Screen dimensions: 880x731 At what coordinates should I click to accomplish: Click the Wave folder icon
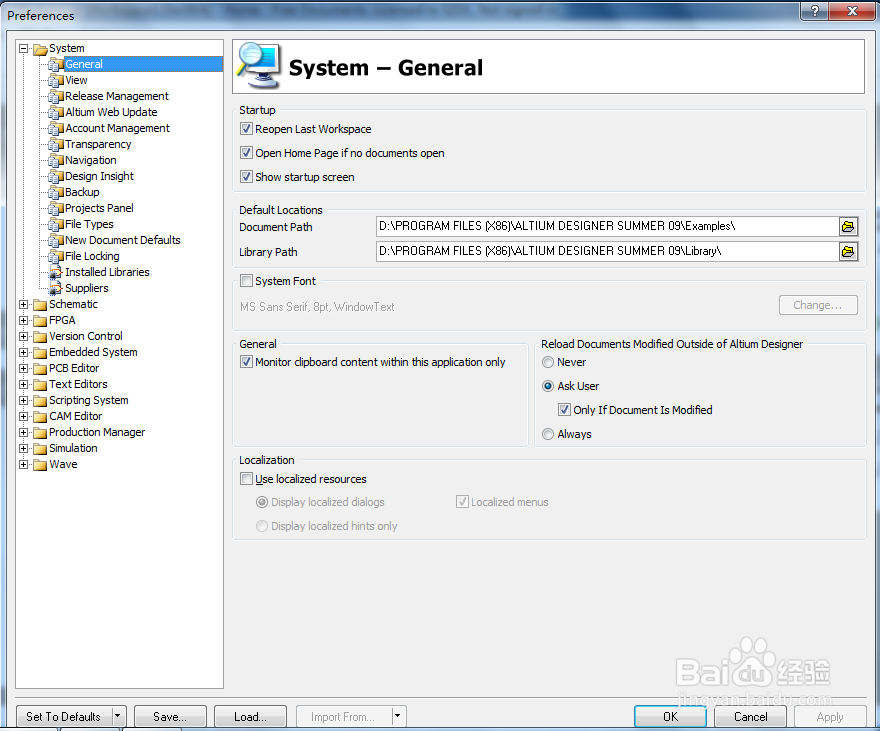click(40, 465)
